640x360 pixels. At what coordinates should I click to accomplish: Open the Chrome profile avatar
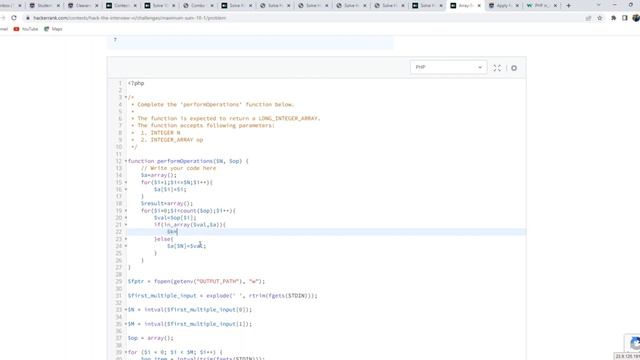[636, 18]
